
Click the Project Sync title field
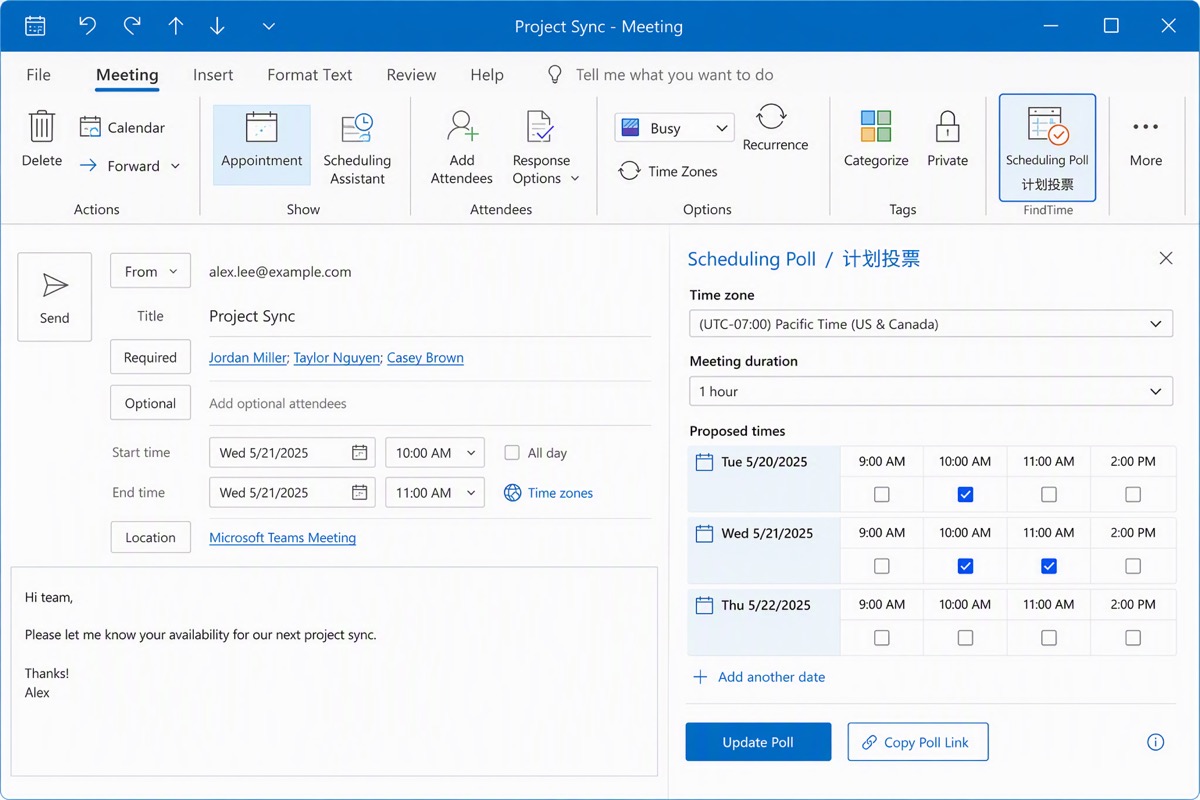(430, 316)
